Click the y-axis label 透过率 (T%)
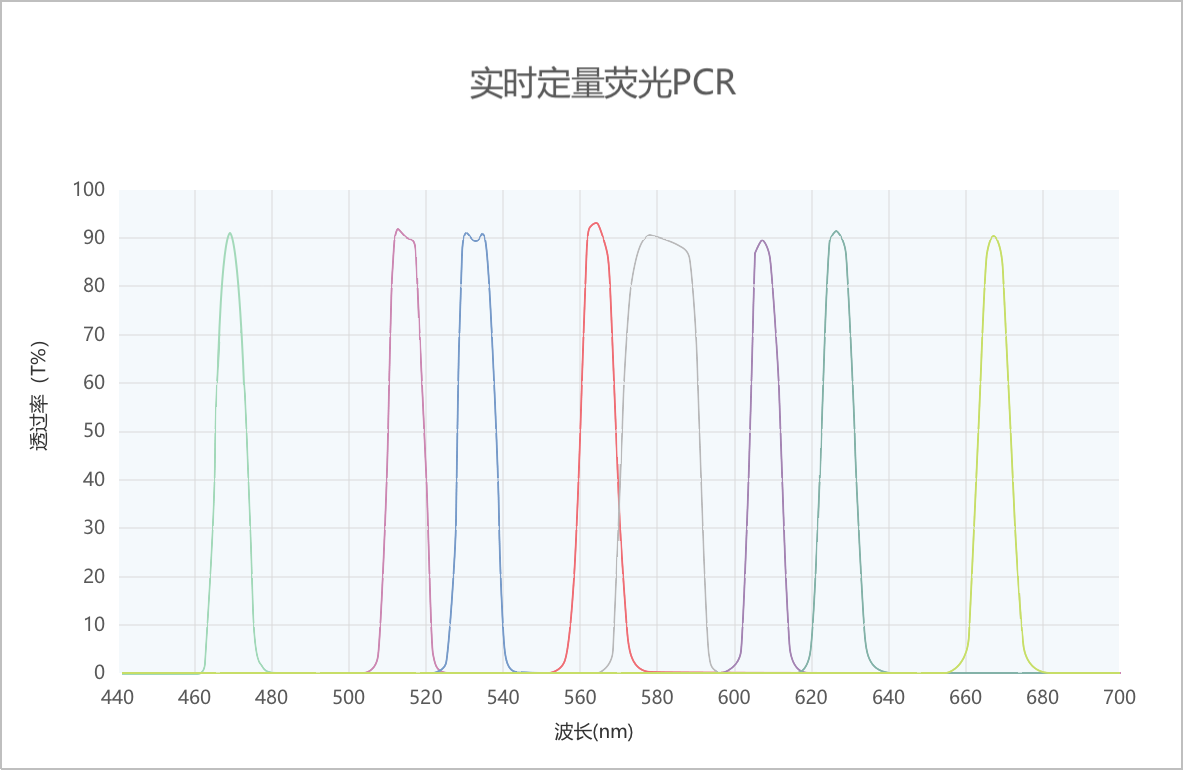The height and width of the screenshot is (783, 1184). point(40,396)
